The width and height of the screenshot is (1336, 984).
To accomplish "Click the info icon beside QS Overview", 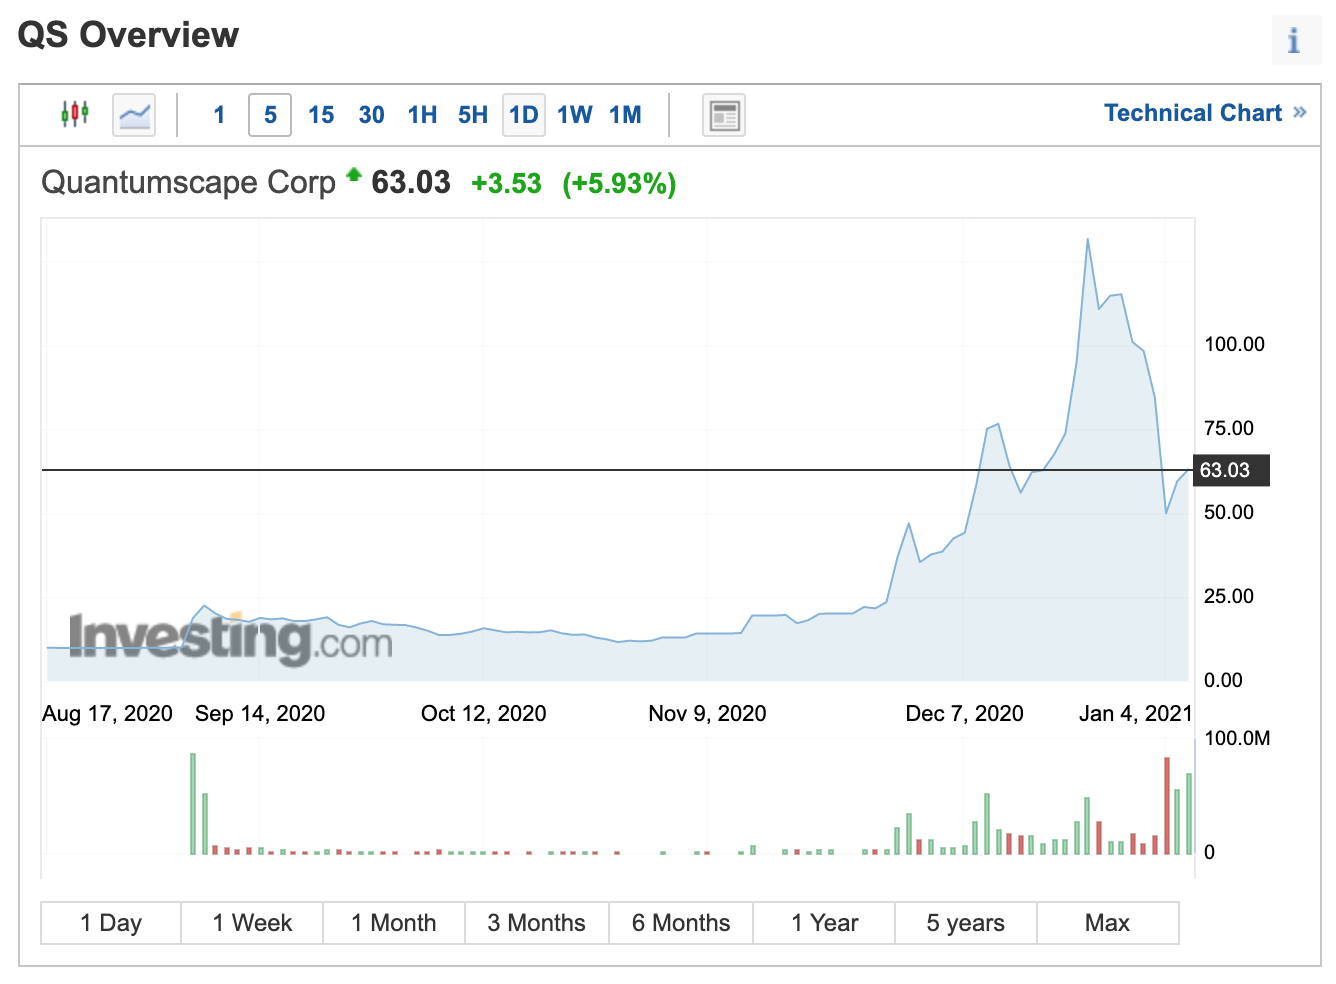I will [x=1295, y=40].
